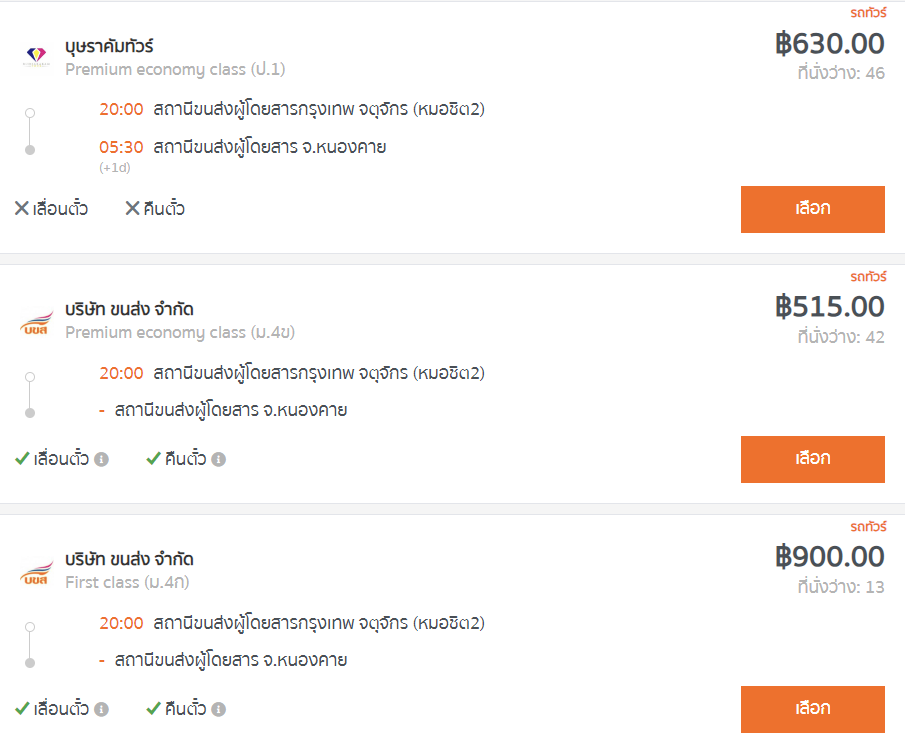Open the เลื่อนตั๋ว info icon on the ฿515.00 trip

coord(102,460)
